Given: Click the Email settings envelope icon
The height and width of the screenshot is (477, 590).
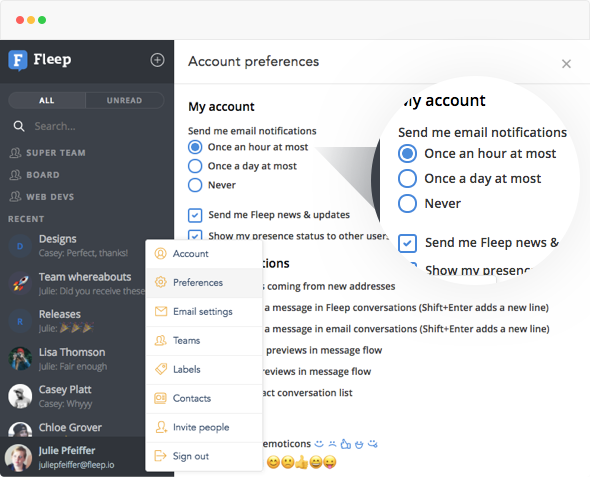Looking at the screenshot, I should coord(161,311).
